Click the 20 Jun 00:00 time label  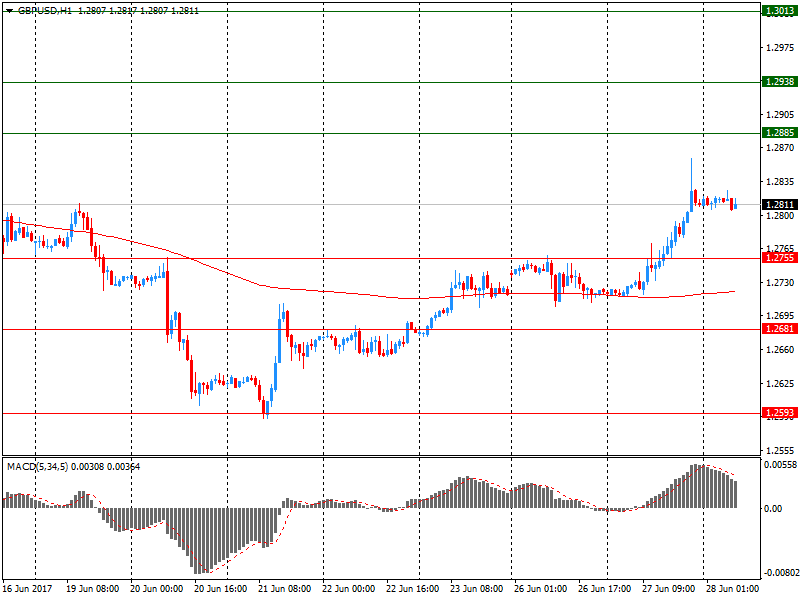tap(156, 589)
